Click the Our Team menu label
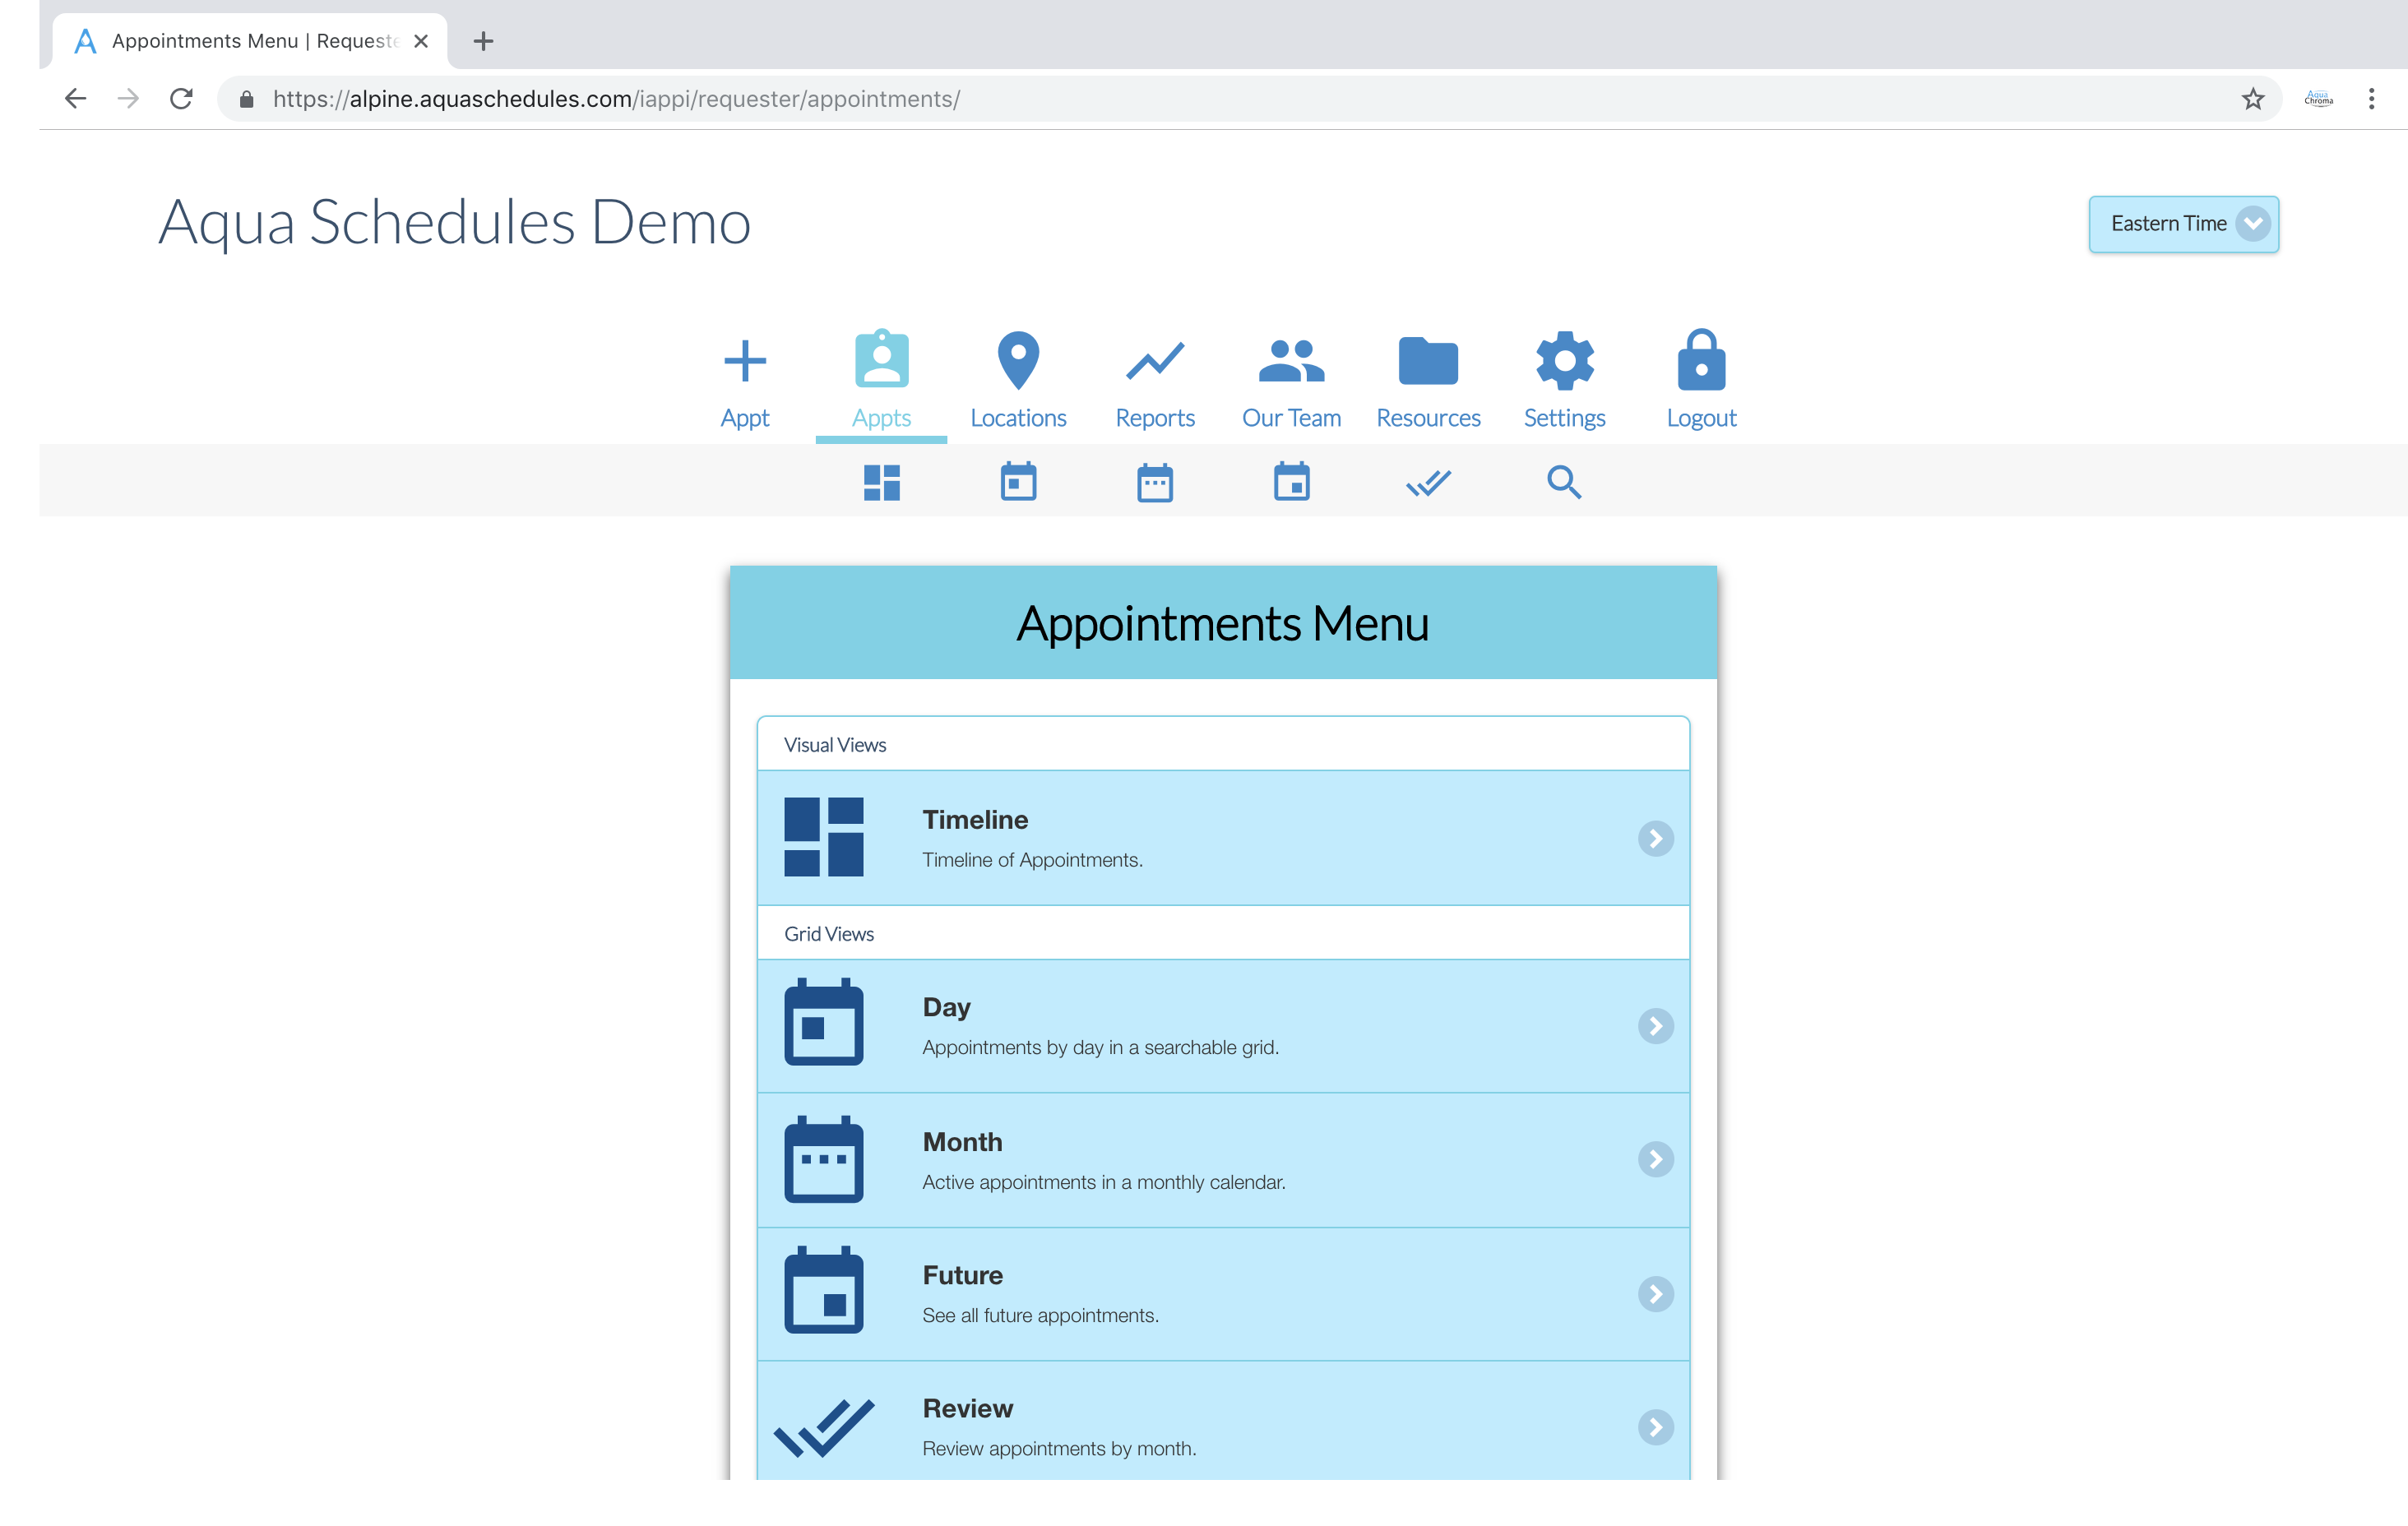 1291,418
